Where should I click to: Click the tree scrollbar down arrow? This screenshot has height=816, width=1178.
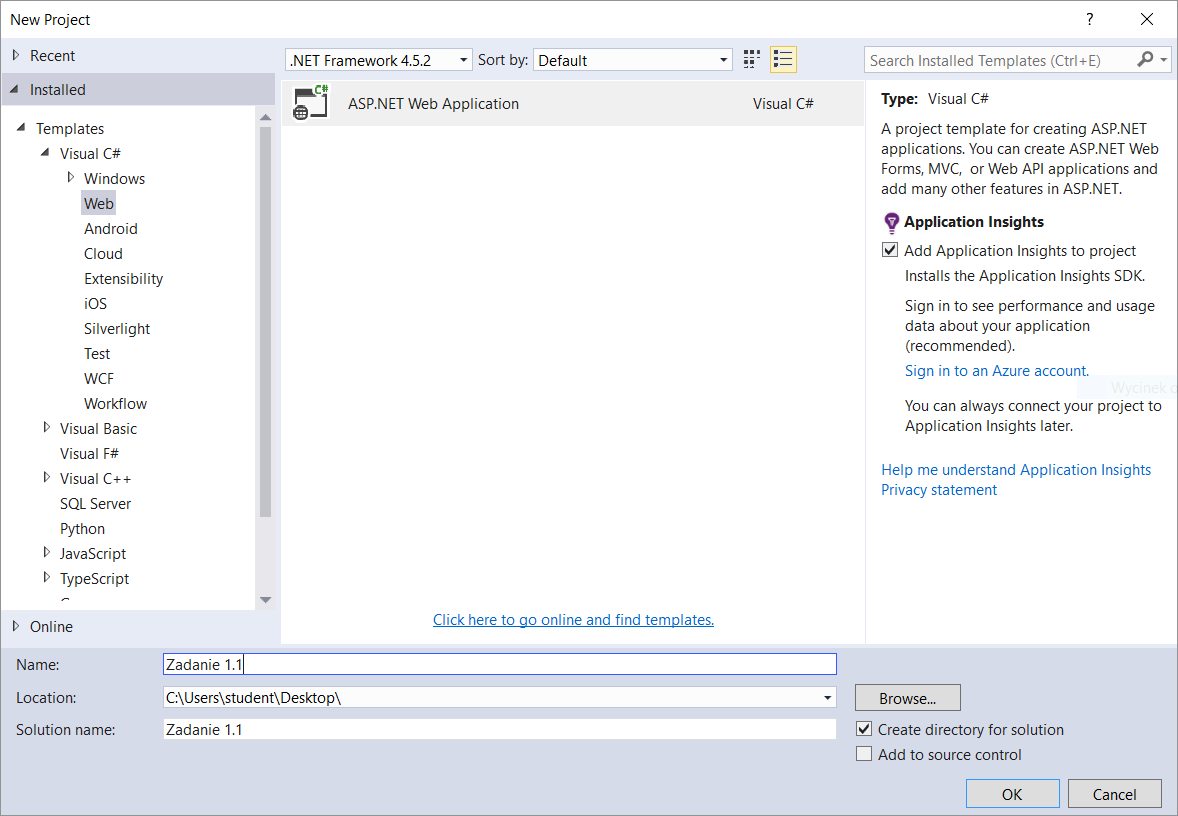tap(265, 600)
